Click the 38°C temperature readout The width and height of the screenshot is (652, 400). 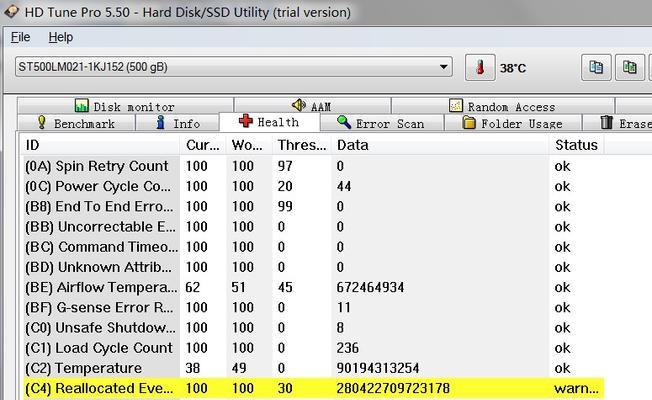[513, 68]
